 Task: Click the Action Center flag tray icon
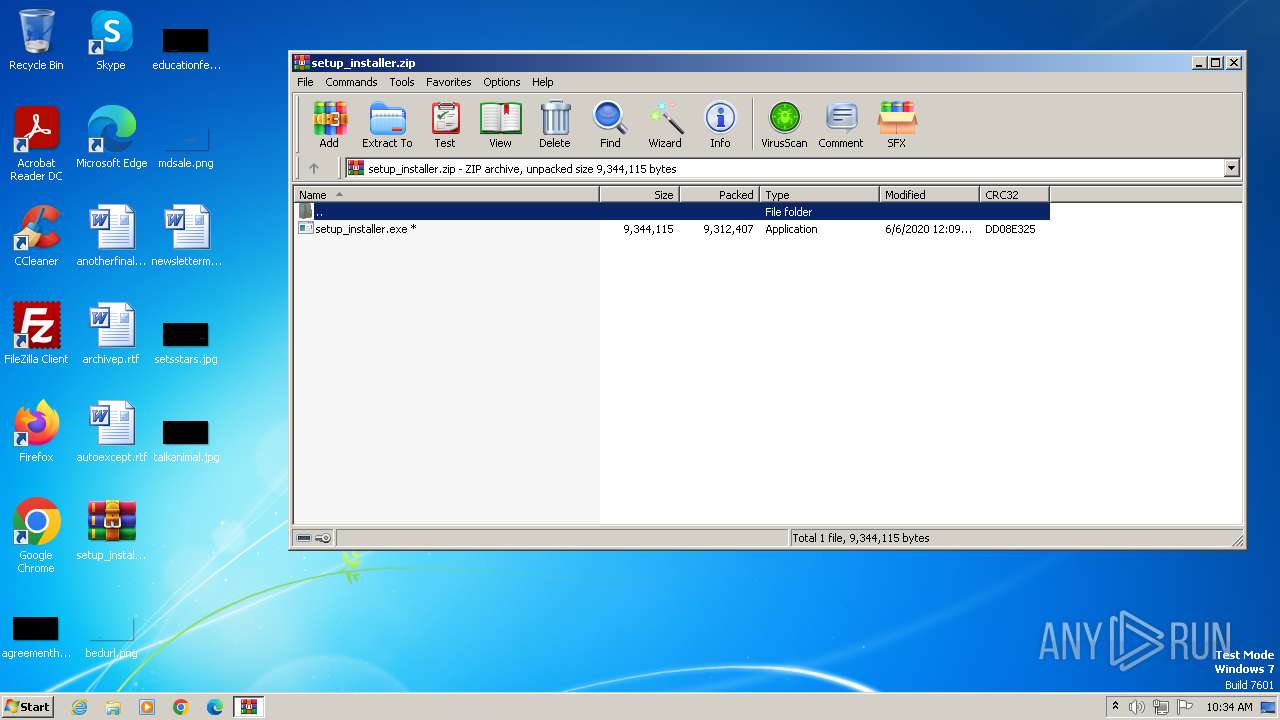[x=1185, y=707]
